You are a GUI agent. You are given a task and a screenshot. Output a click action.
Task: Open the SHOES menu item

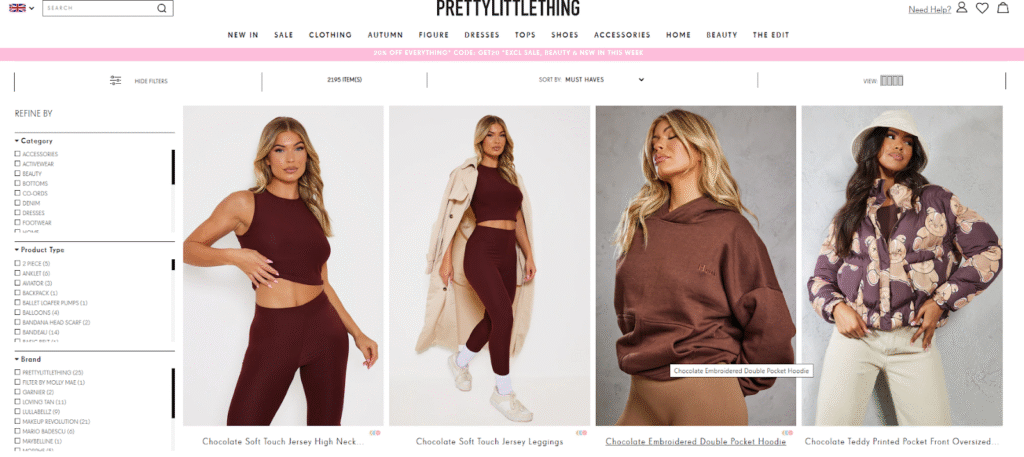pos(565,35)
